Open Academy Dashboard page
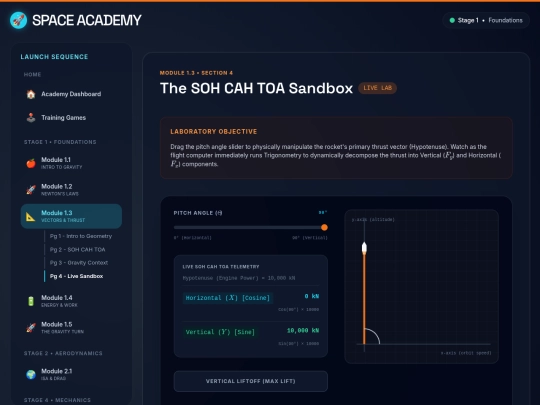The width and height of the screenshot is (540, 405). [x=71, y=94]
